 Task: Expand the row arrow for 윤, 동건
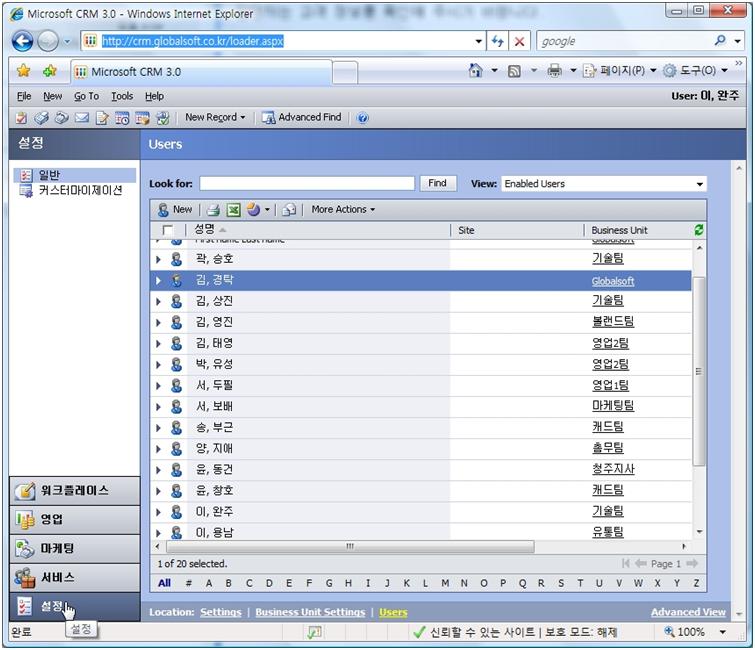click(x=158, y=470)
